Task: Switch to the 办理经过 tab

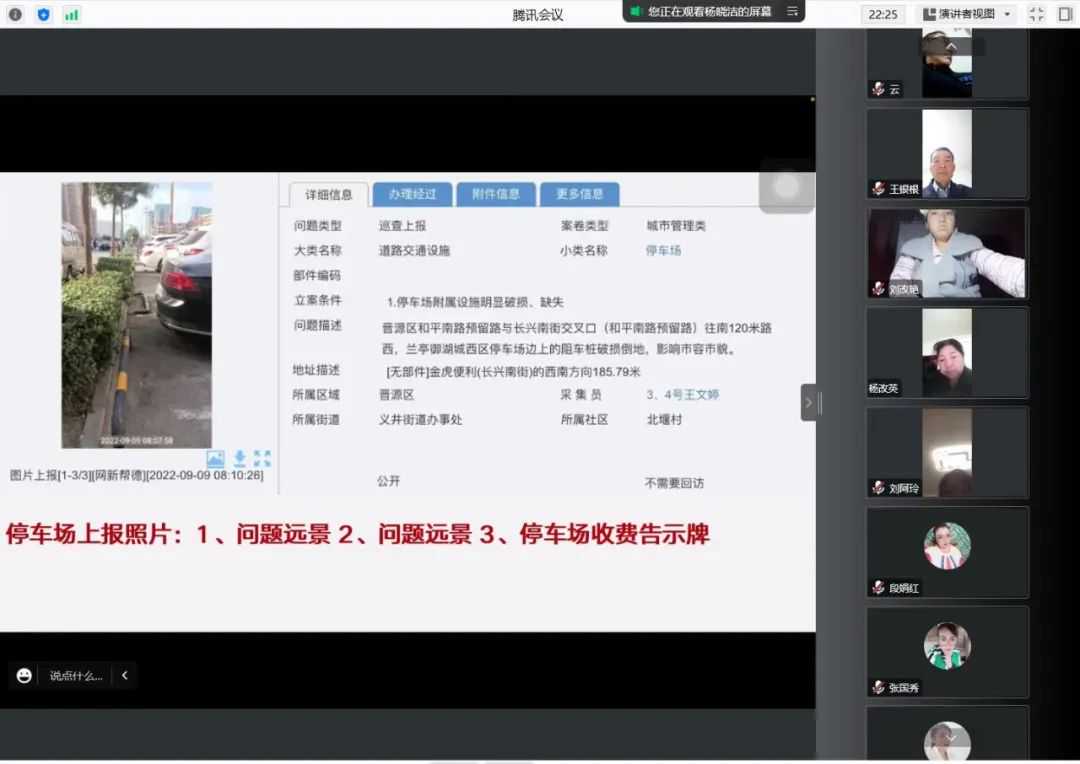Action: click(x=412, y=194)
